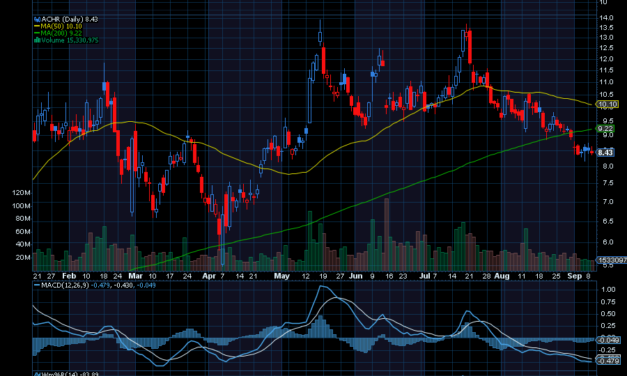Viewport: 627px width, 376px height.
Task: Click the Feb label on date axis
Action: (x=69, y=276)
